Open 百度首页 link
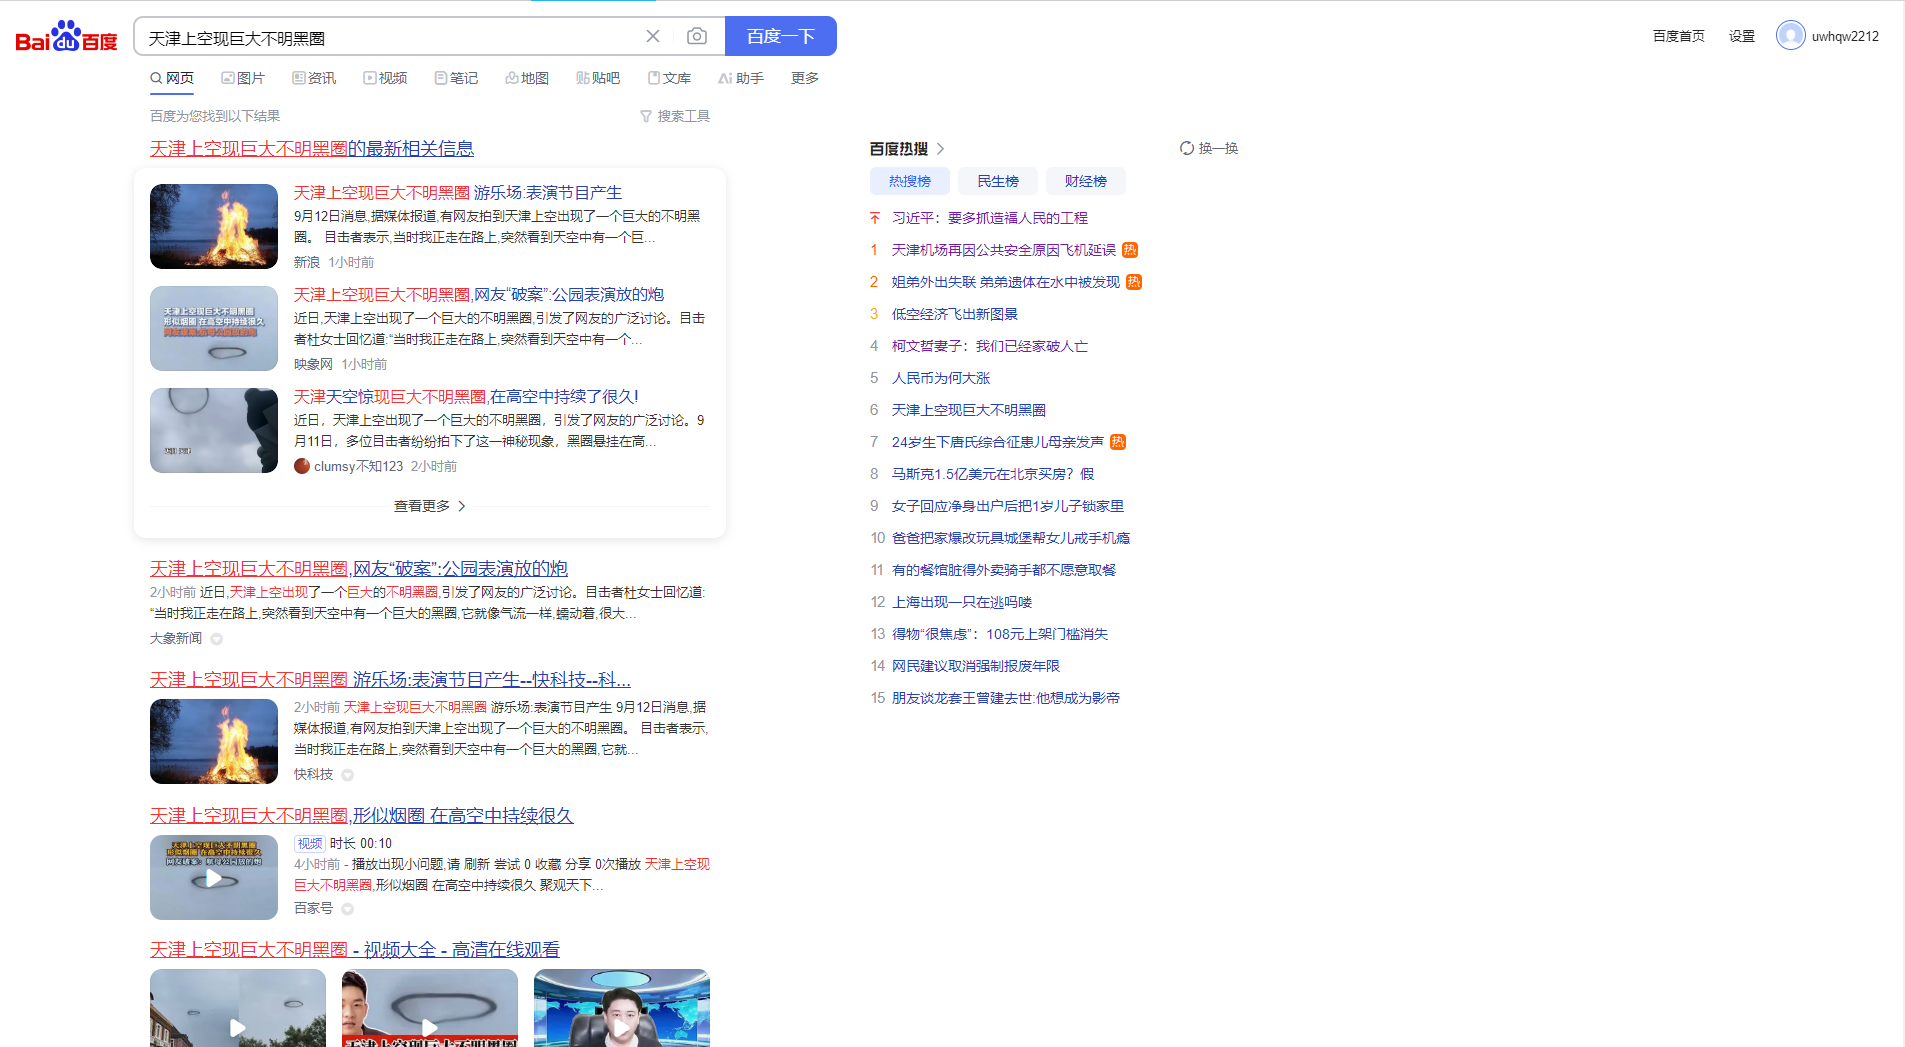This screenshot has height=1047, width=1905. pos(1678,36)
